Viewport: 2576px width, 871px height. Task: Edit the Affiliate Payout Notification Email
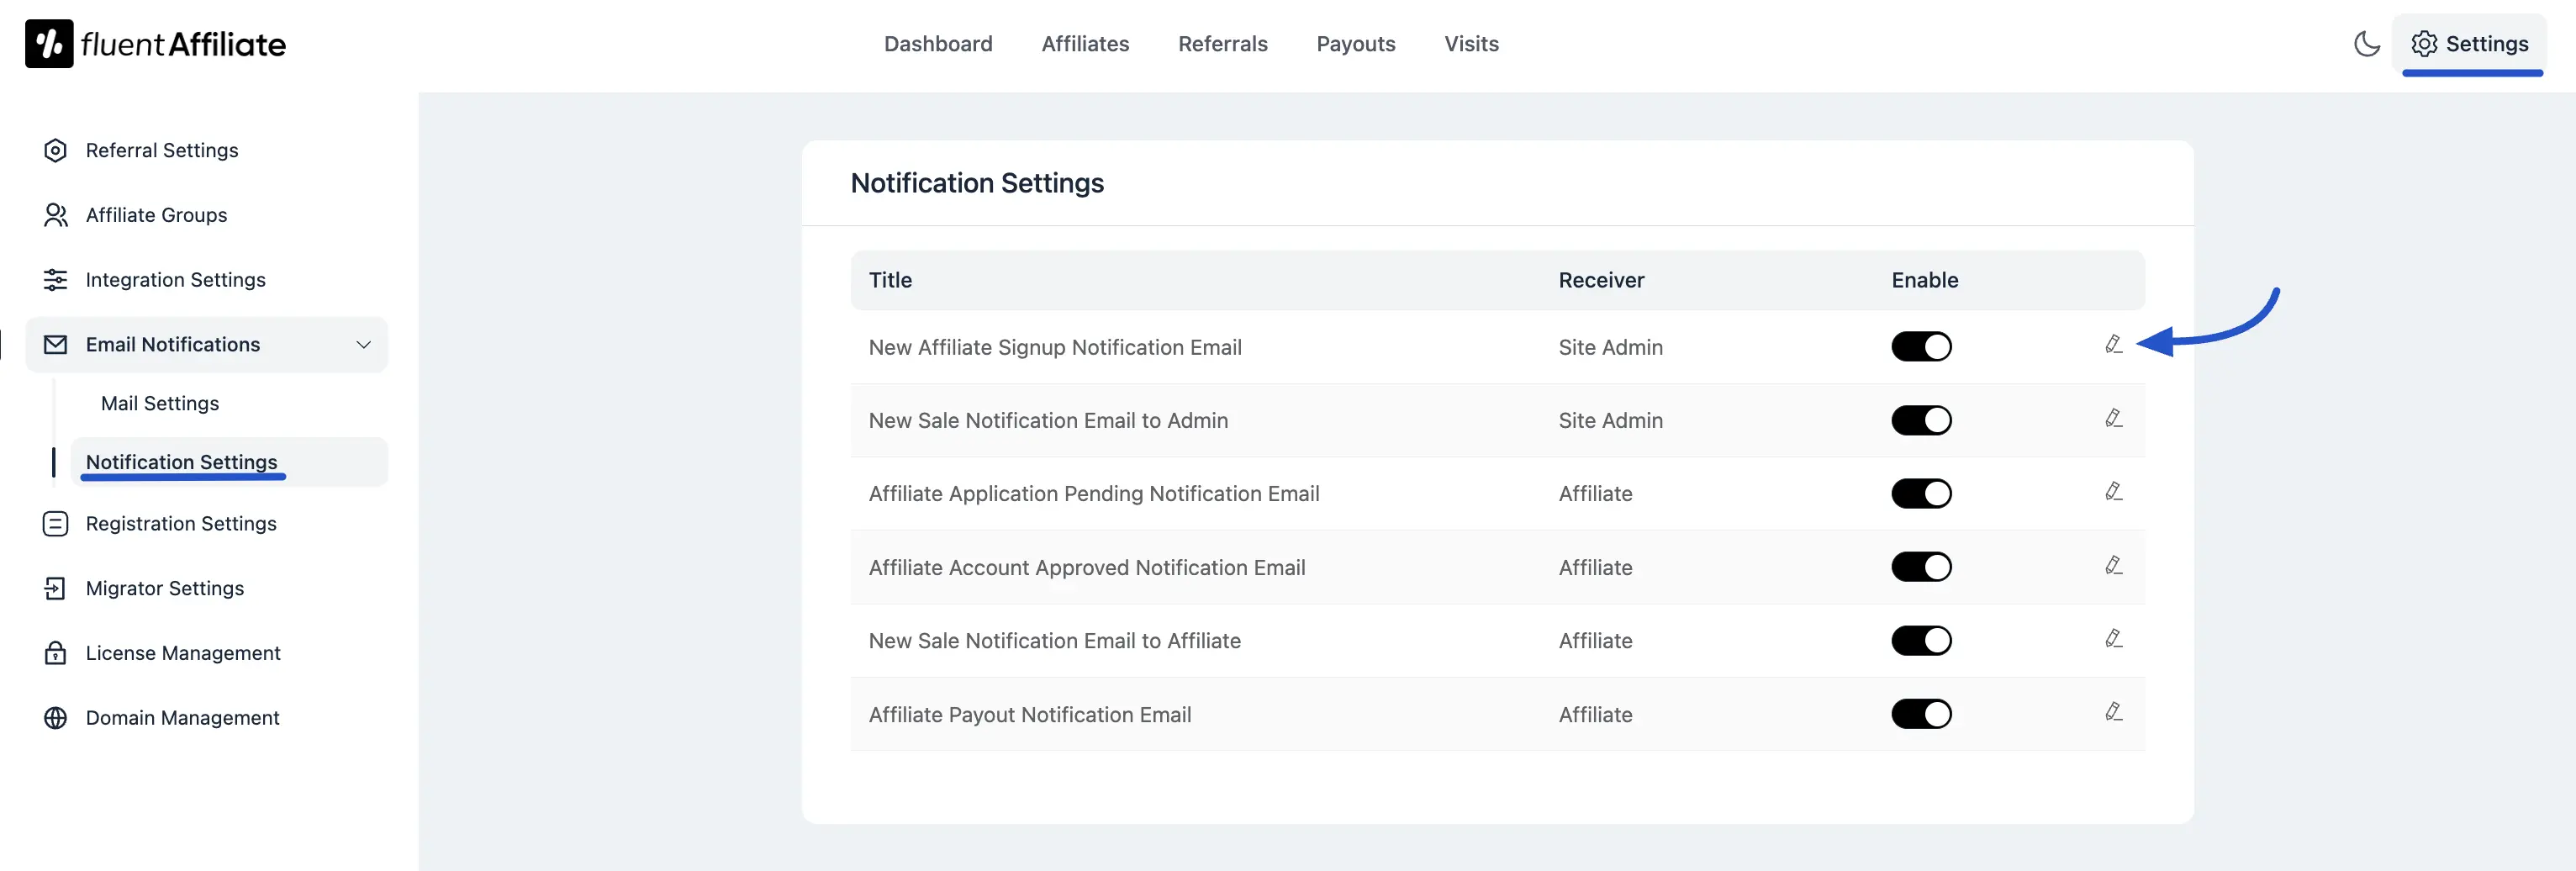point(2114,713)
